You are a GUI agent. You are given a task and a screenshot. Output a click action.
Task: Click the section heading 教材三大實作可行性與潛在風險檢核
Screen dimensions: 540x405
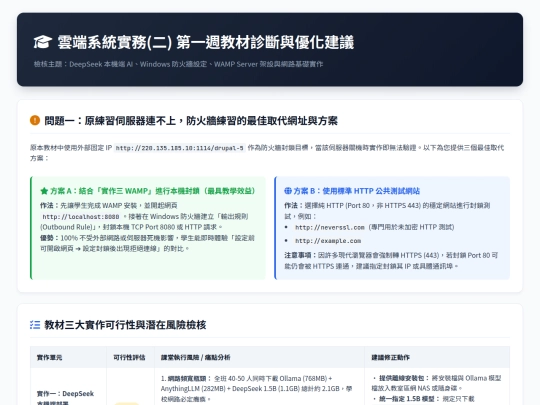coord(125,325)
